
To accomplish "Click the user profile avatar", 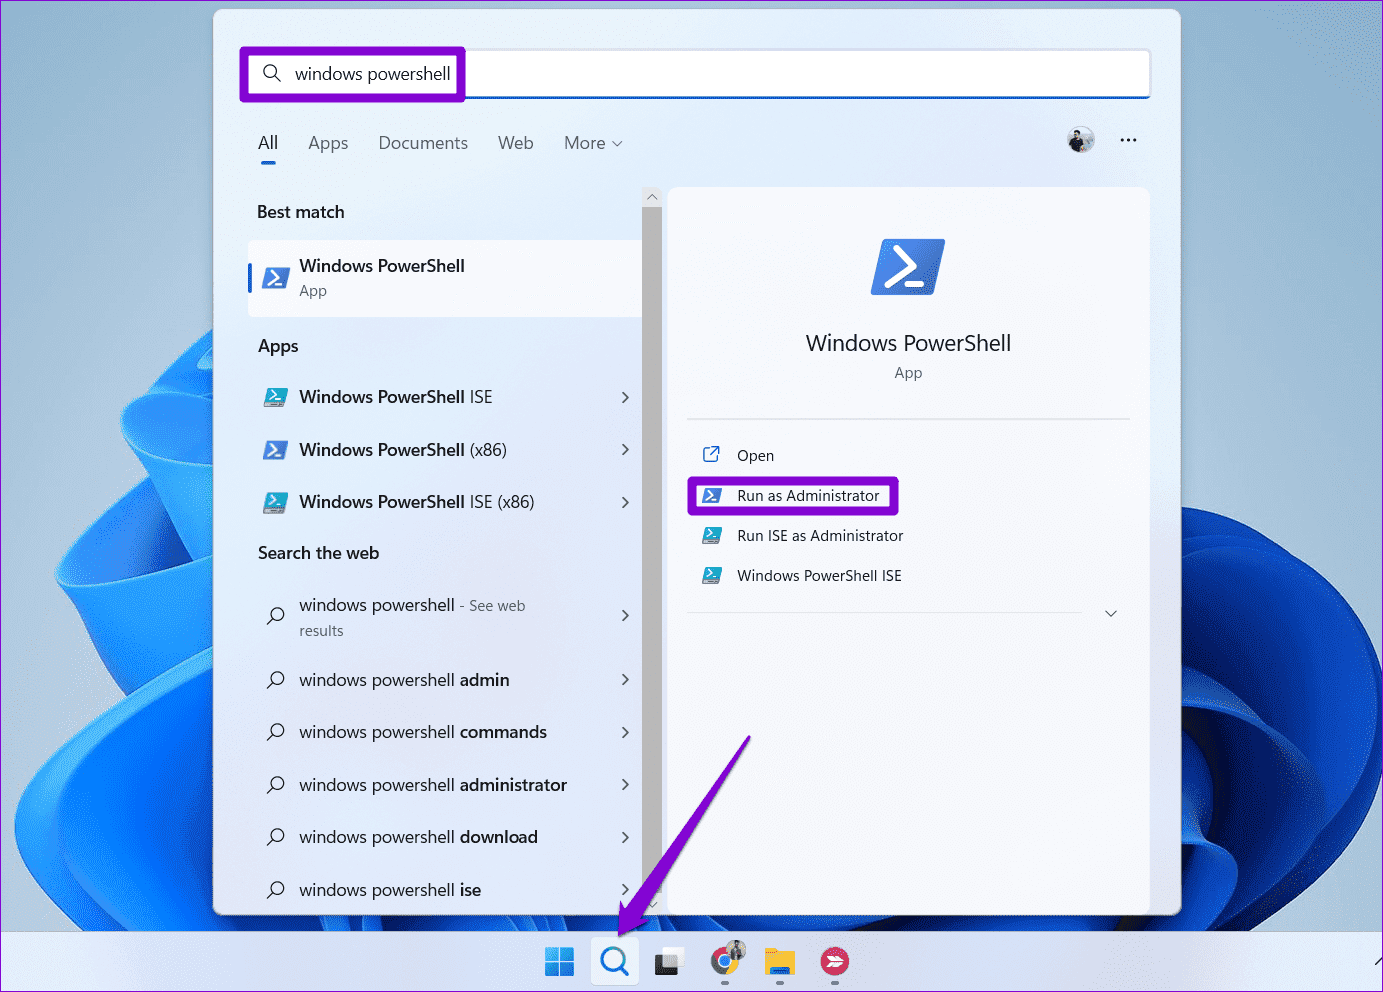I will point(1081,140).
